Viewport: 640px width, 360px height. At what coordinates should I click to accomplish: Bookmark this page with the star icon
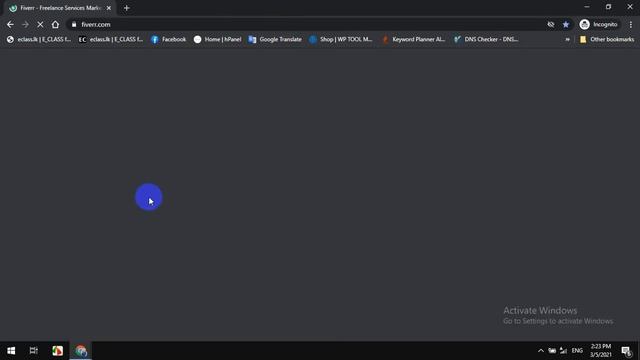point(566,24)
